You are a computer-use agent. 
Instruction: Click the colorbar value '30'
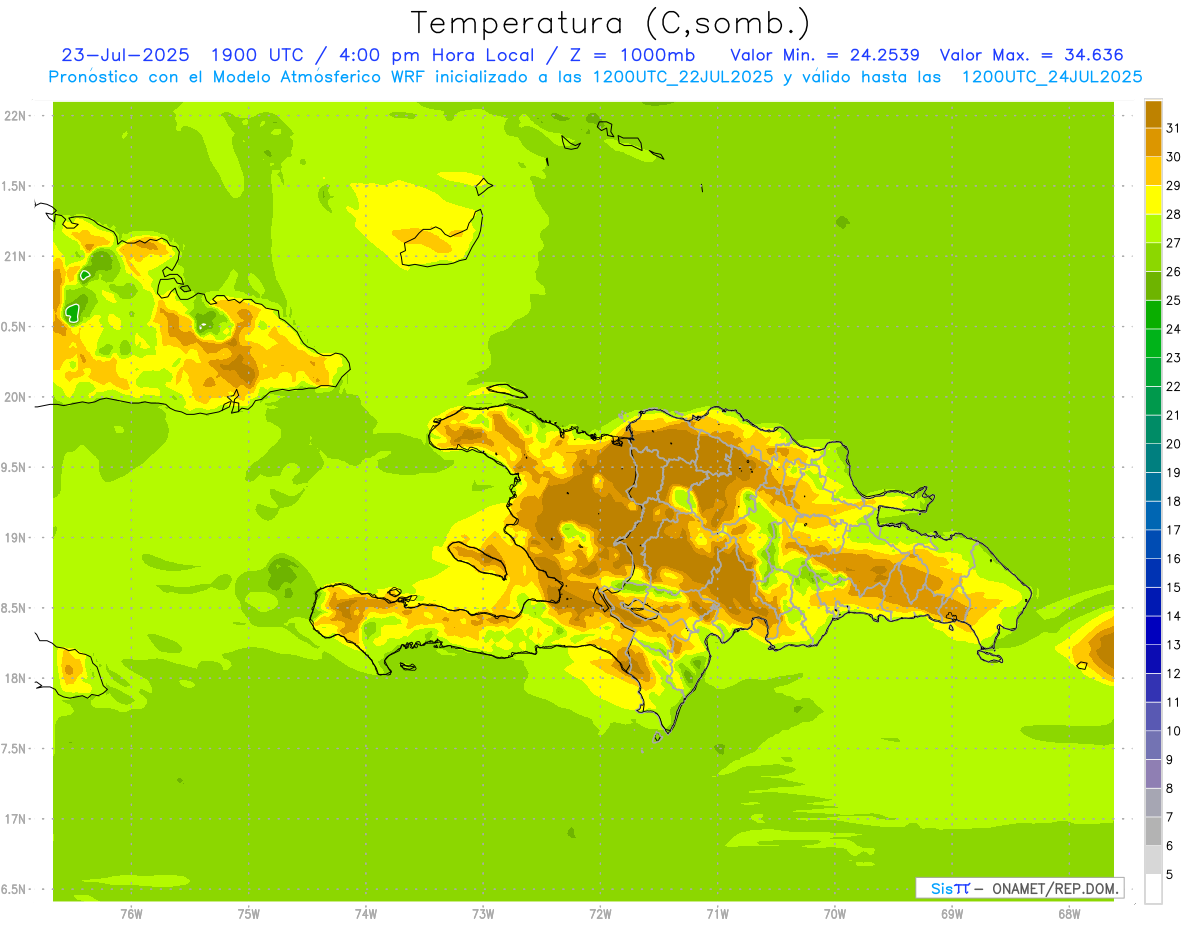pos(1173,157)
